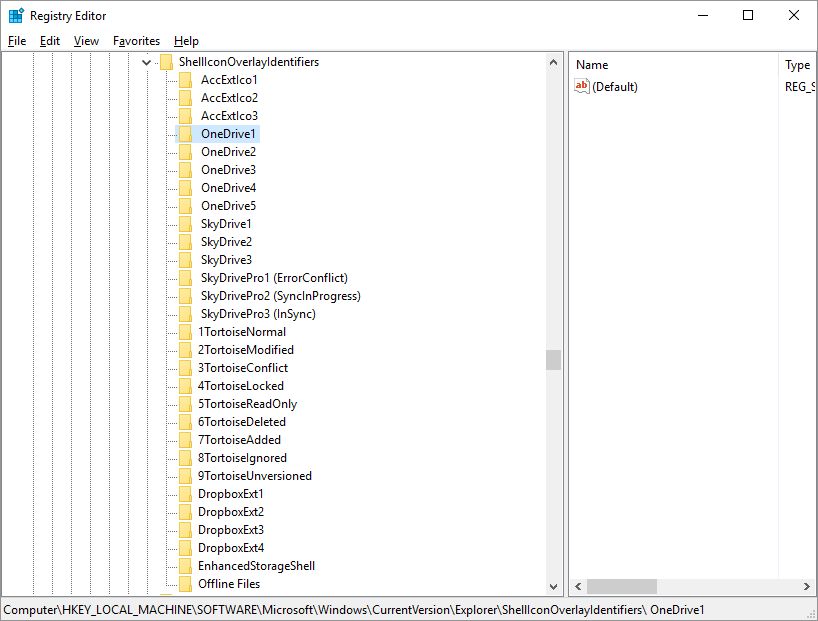Screen dimensions: 818x621
Task: Select the DropboxExt2 key label
Action: pos(231,512)
